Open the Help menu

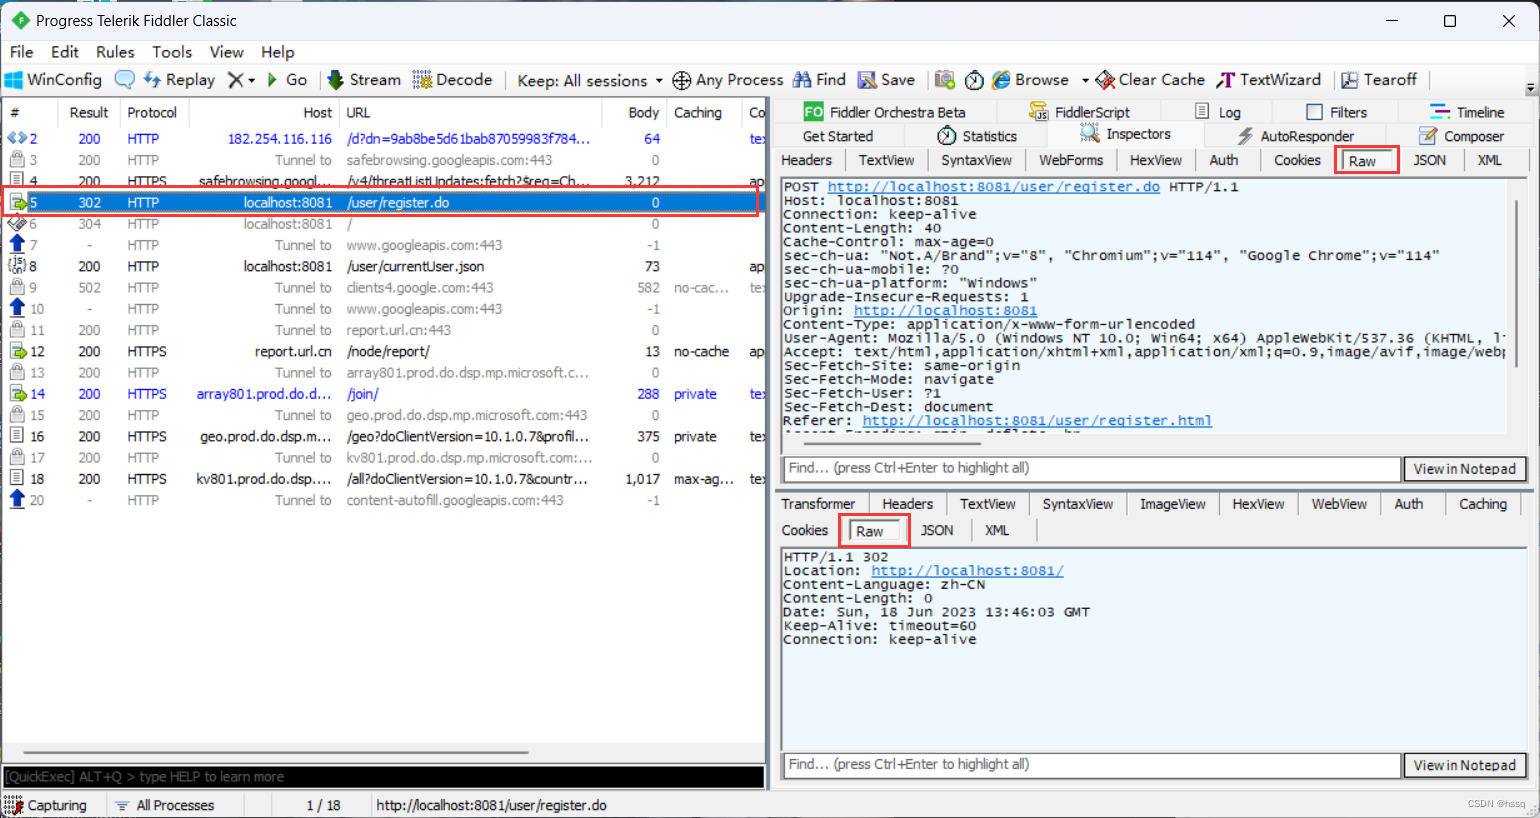[278, 52]
